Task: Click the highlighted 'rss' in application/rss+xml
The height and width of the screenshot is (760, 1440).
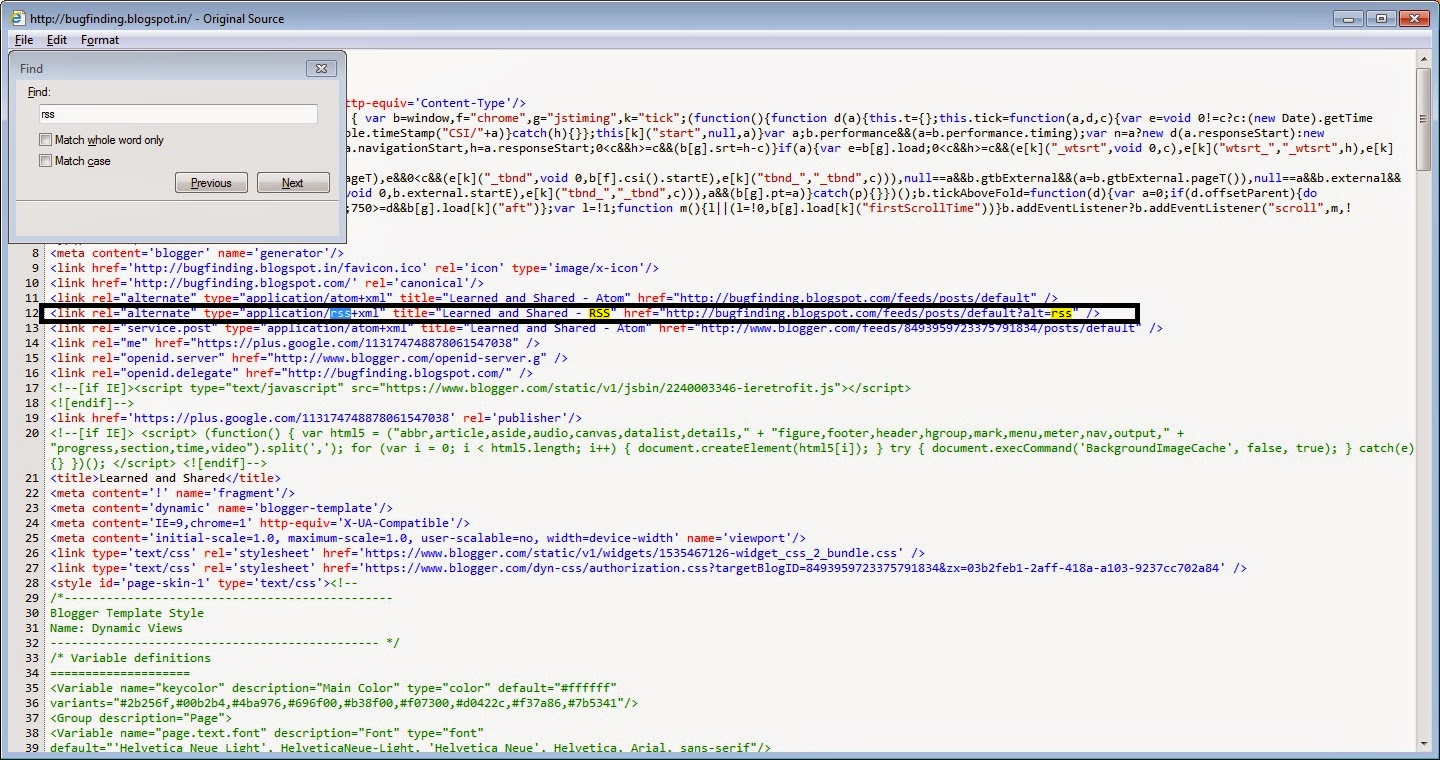Action: coord(340,313)
